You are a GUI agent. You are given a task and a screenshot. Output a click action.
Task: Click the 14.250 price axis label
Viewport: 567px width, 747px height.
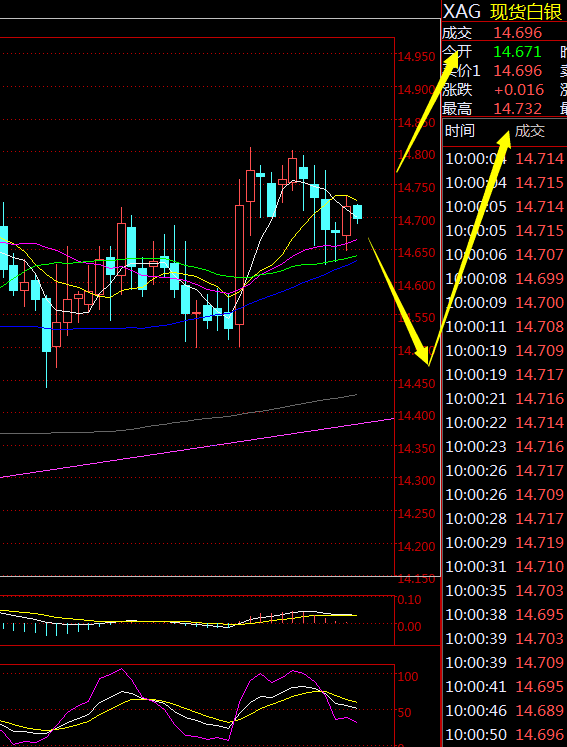tap(416, 514)
